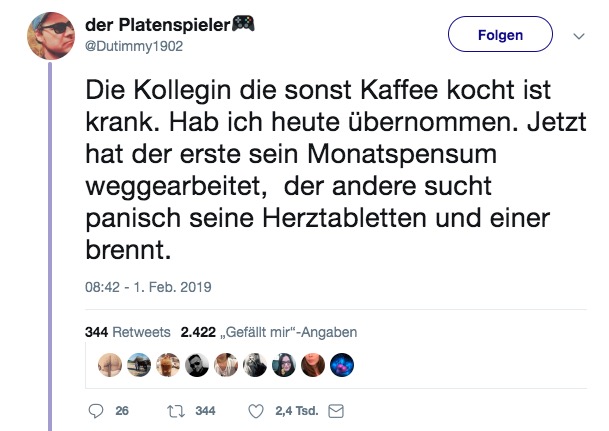
Task: Click the envelope direct message icon
Action: (336, 411)
